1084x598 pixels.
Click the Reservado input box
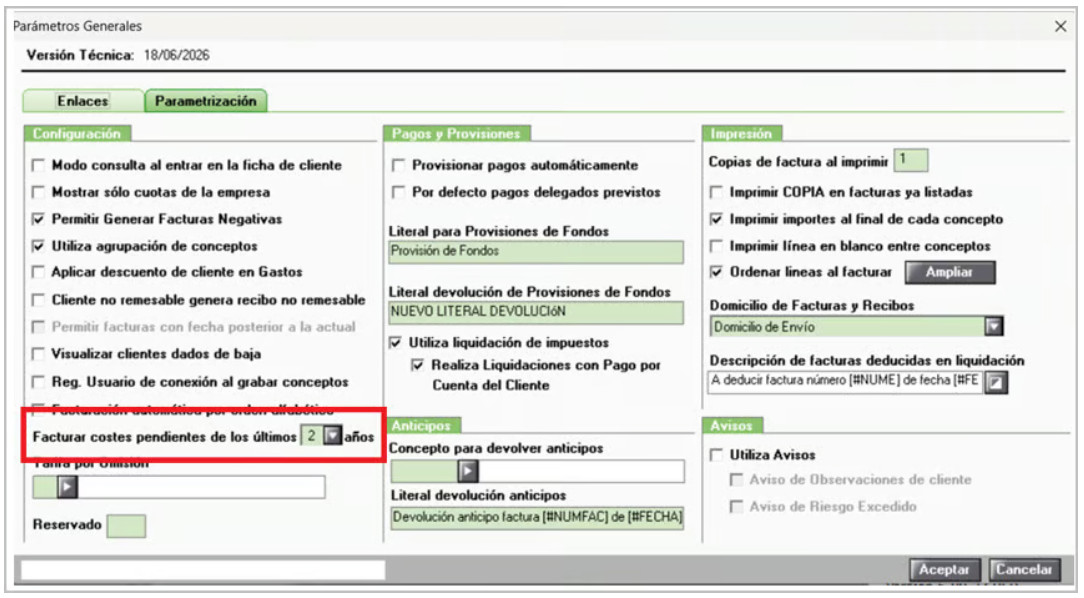point(127,526)
